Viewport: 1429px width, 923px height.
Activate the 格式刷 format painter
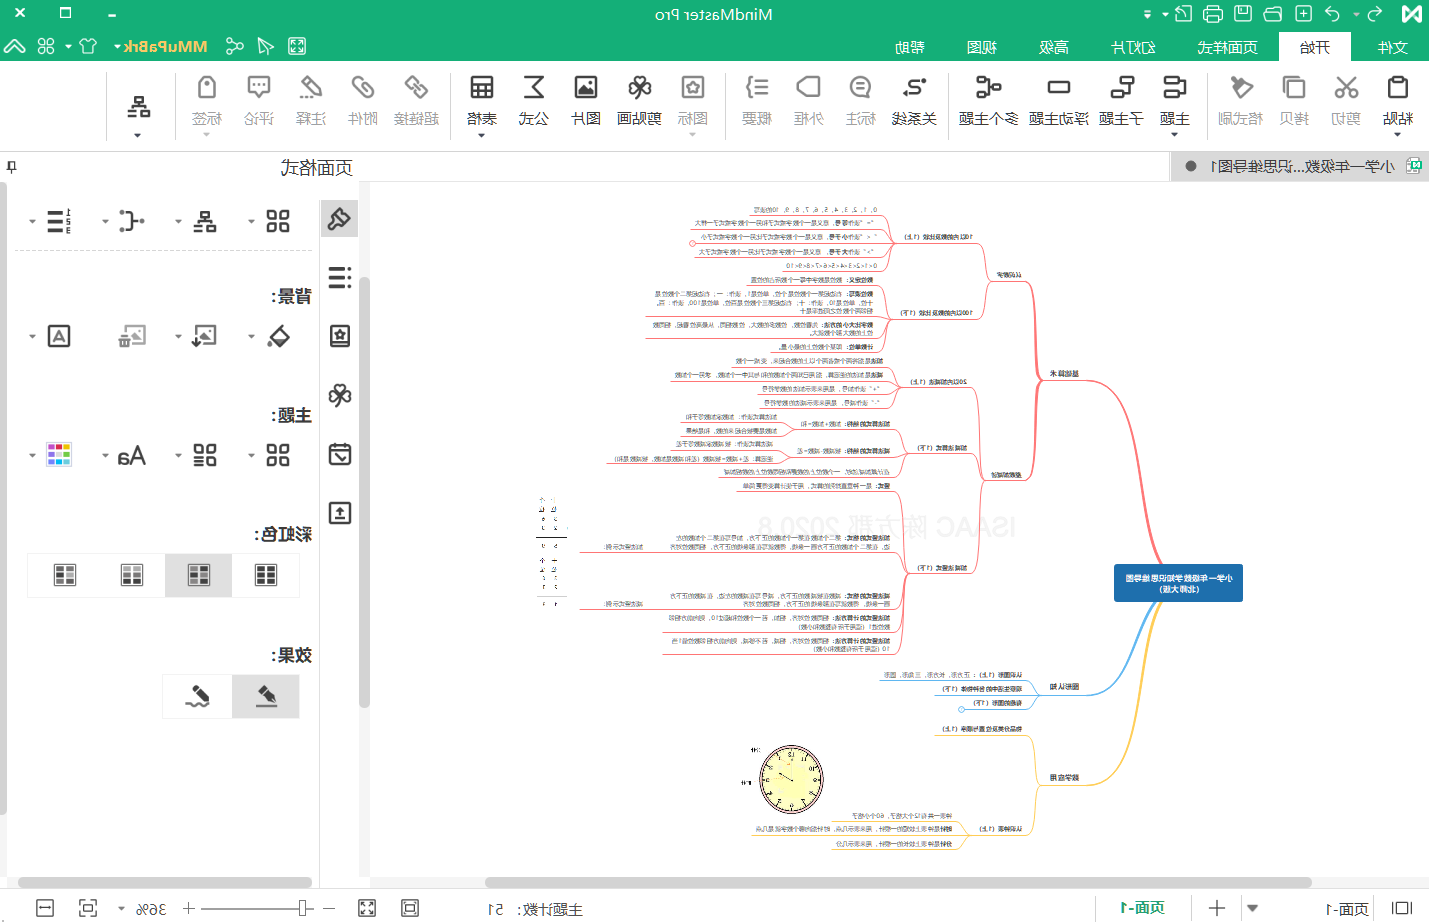pyautogui.click(x=1241, y=101)
